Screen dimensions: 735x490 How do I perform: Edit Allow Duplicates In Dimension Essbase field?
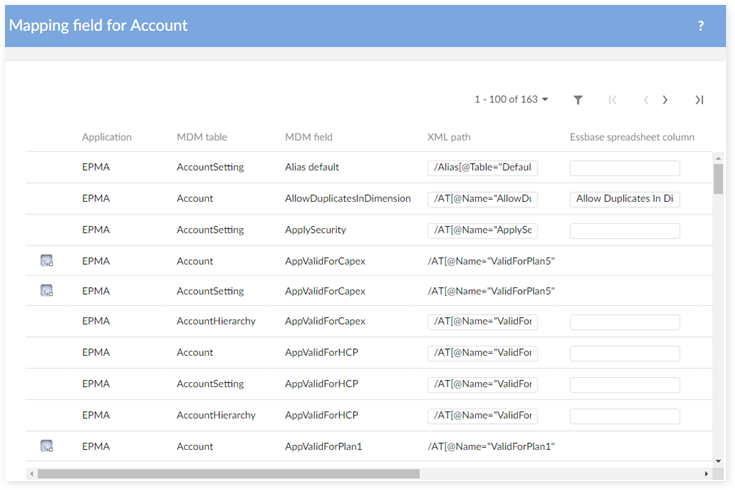pos(624,199)
